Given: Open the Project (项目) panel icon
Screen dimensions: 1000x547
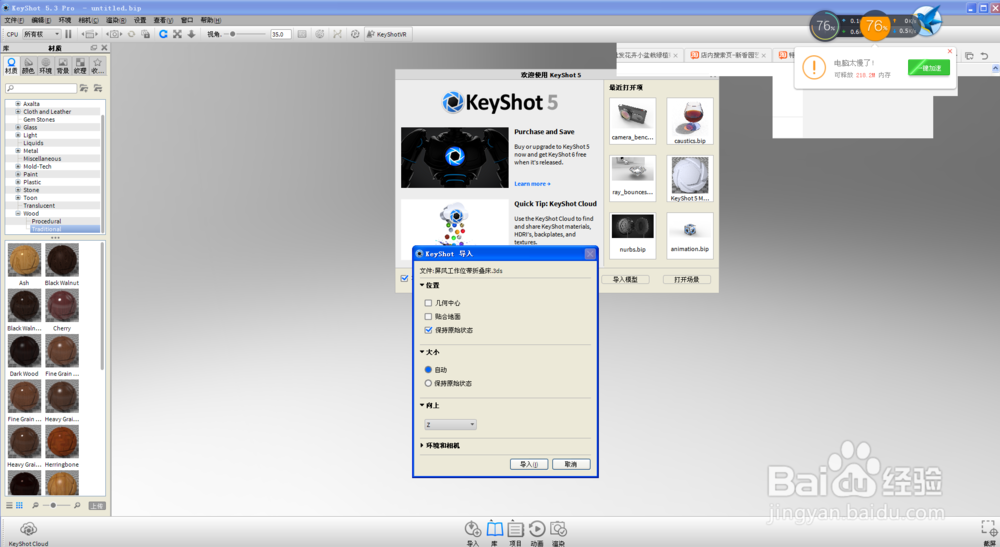Looking at the screenshot, I should pyautogui.click(x=515, y=529).
